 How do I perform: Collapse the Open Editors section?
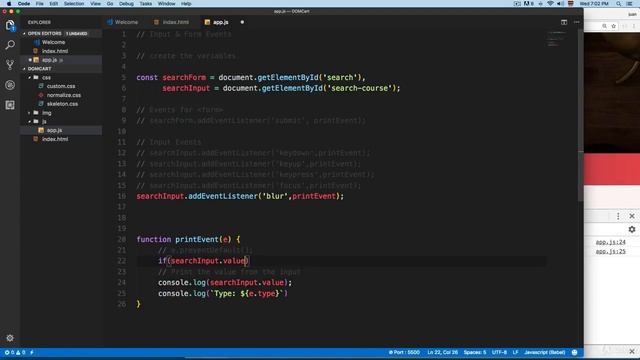tap(44, 33)
